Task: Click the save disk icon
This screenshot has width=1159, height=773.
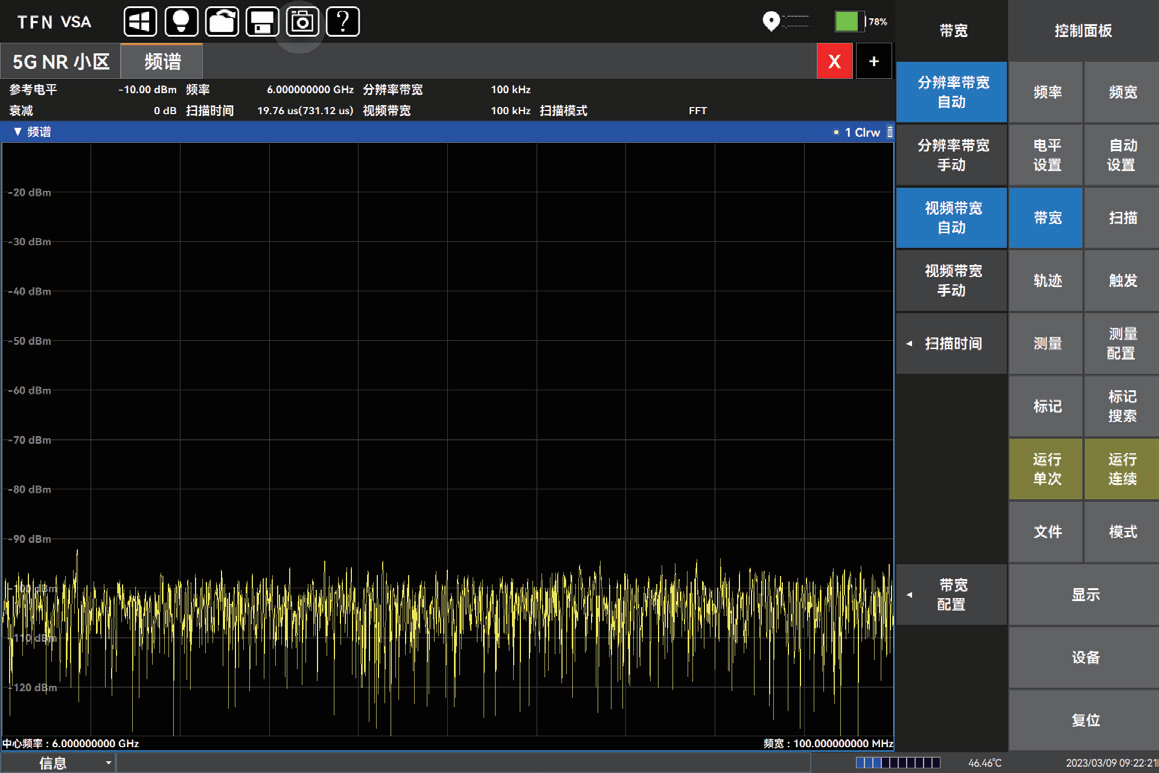Action: click(x=262, y=21)
